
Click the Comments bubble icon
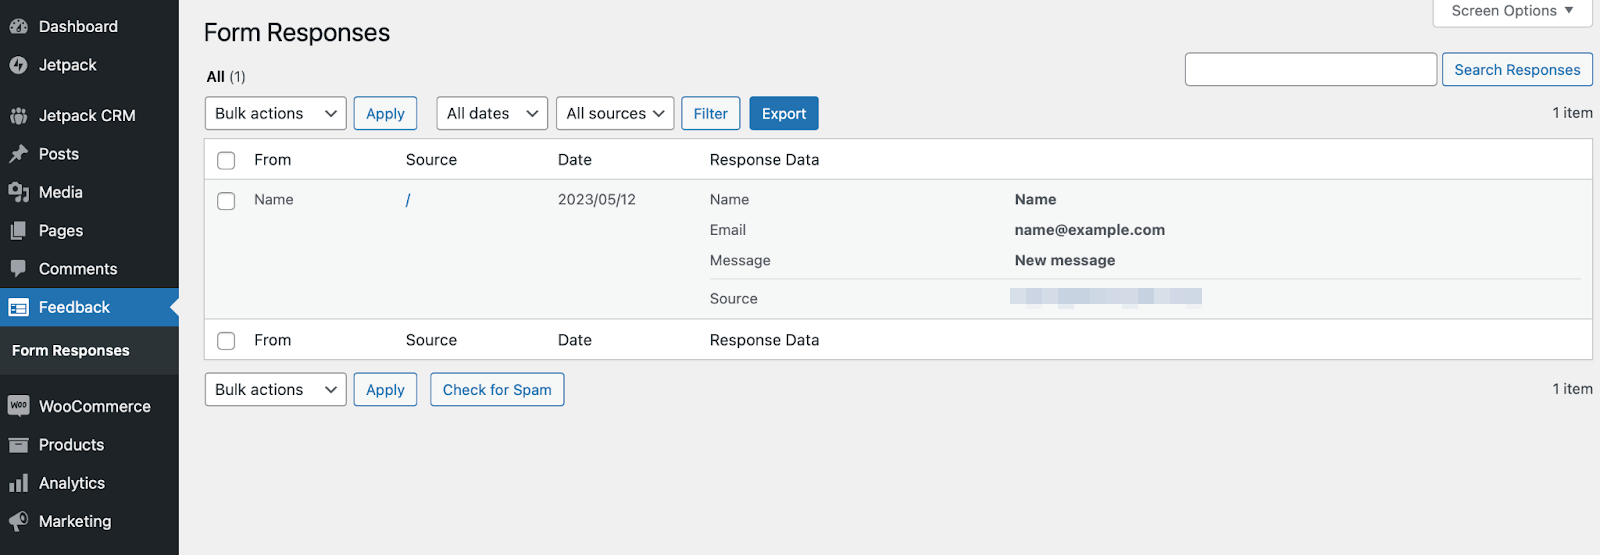[18, 269]
